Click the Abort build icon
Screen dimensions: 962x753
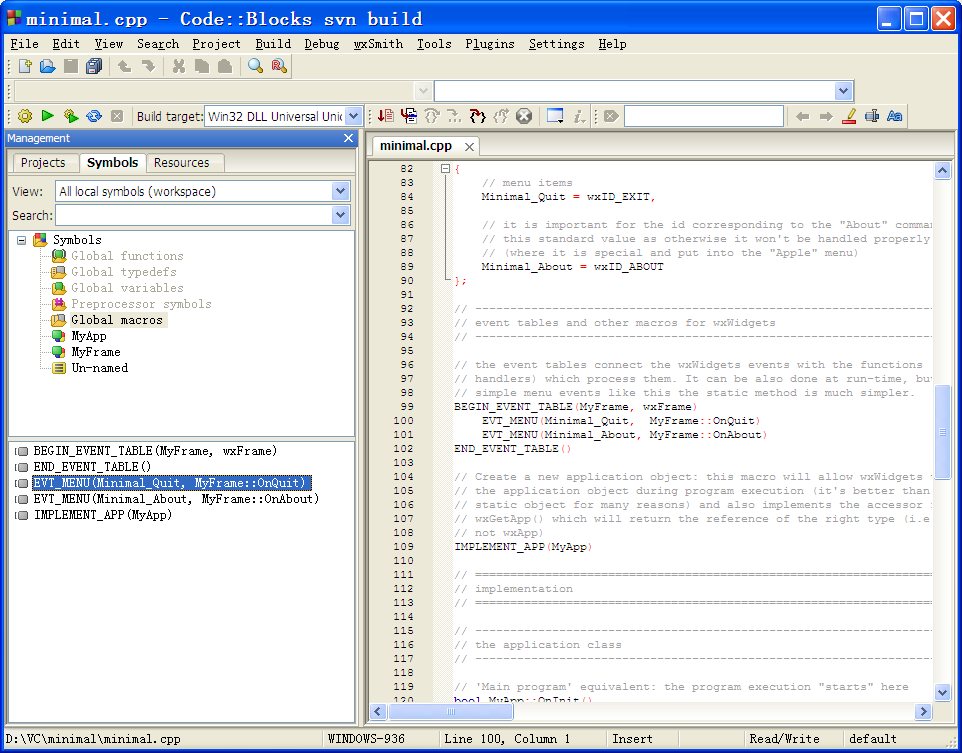click(x=117, y=116)
